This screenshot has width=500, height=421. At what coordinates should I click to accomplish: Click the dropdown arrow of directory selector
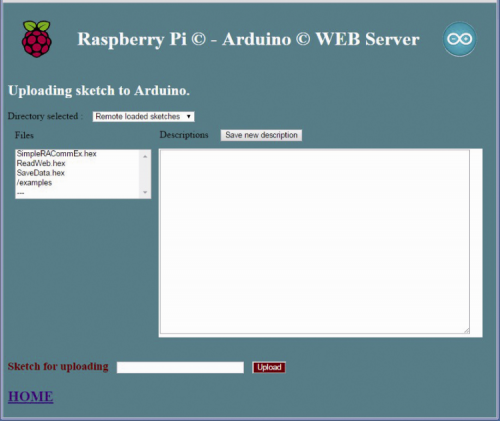pyautogui.click(x=188, y=116)
